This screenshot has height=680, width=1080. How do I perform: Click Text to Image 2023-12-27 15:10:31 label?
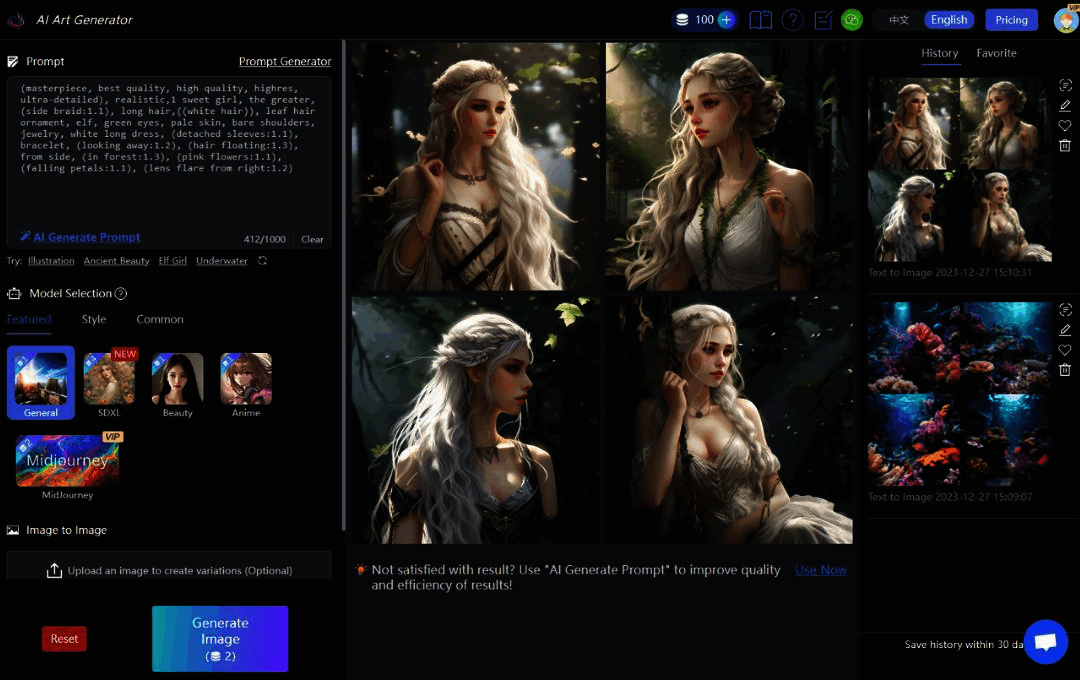click(x=950, y=273)
